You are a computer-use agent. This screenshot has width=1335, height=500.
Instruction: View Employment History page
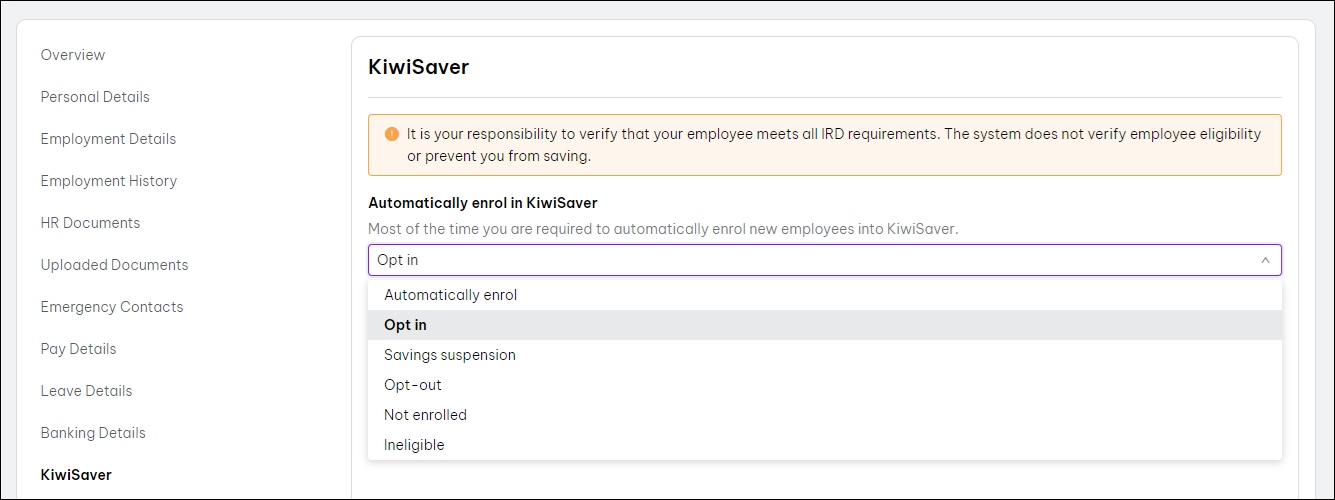click(x=108, y=181)
